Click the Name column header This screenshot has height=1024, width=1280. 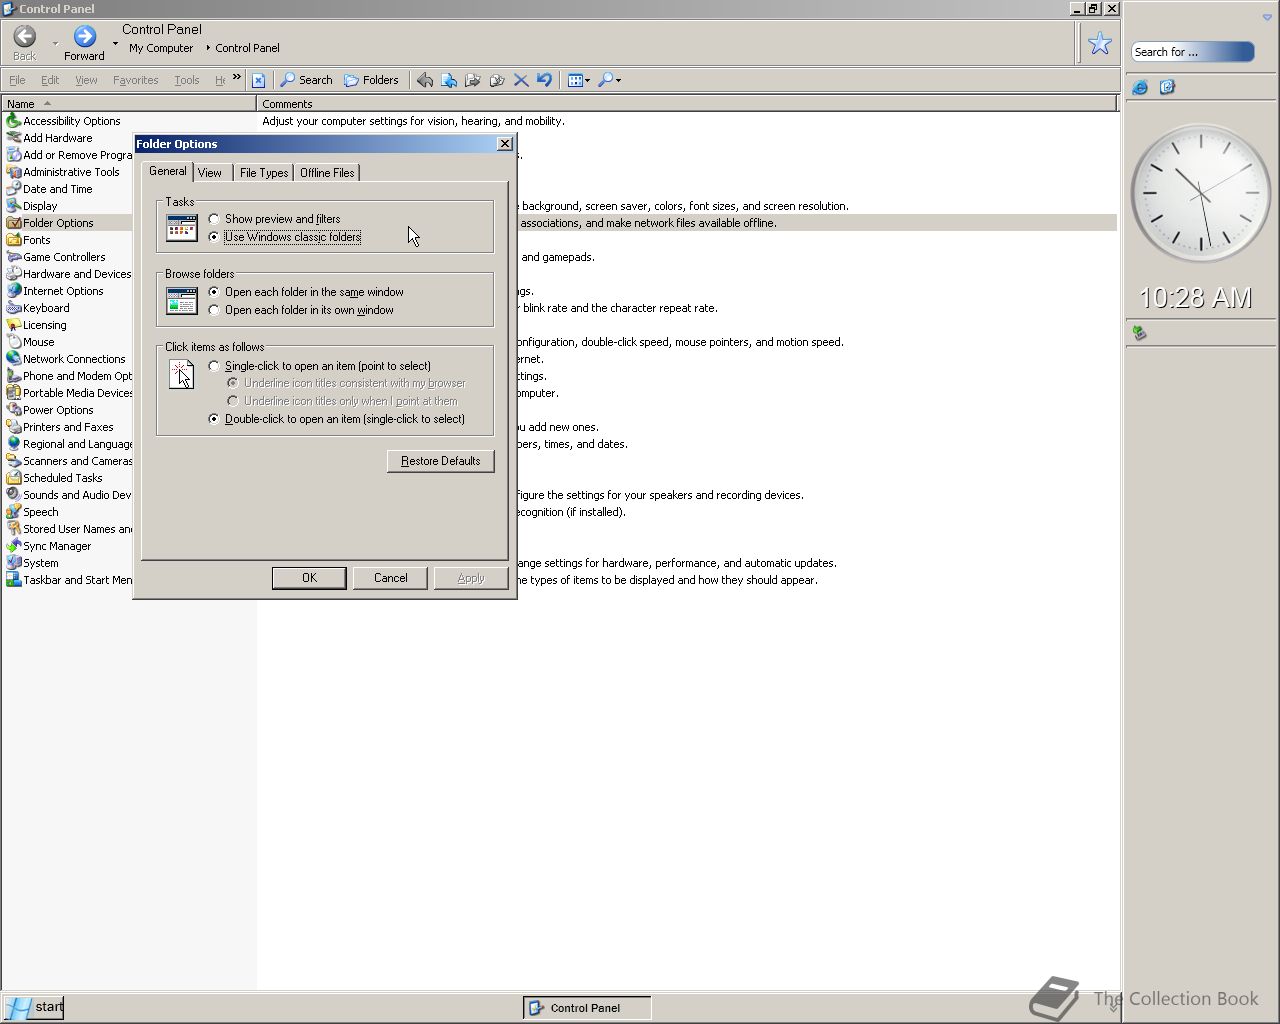(128, 104)
